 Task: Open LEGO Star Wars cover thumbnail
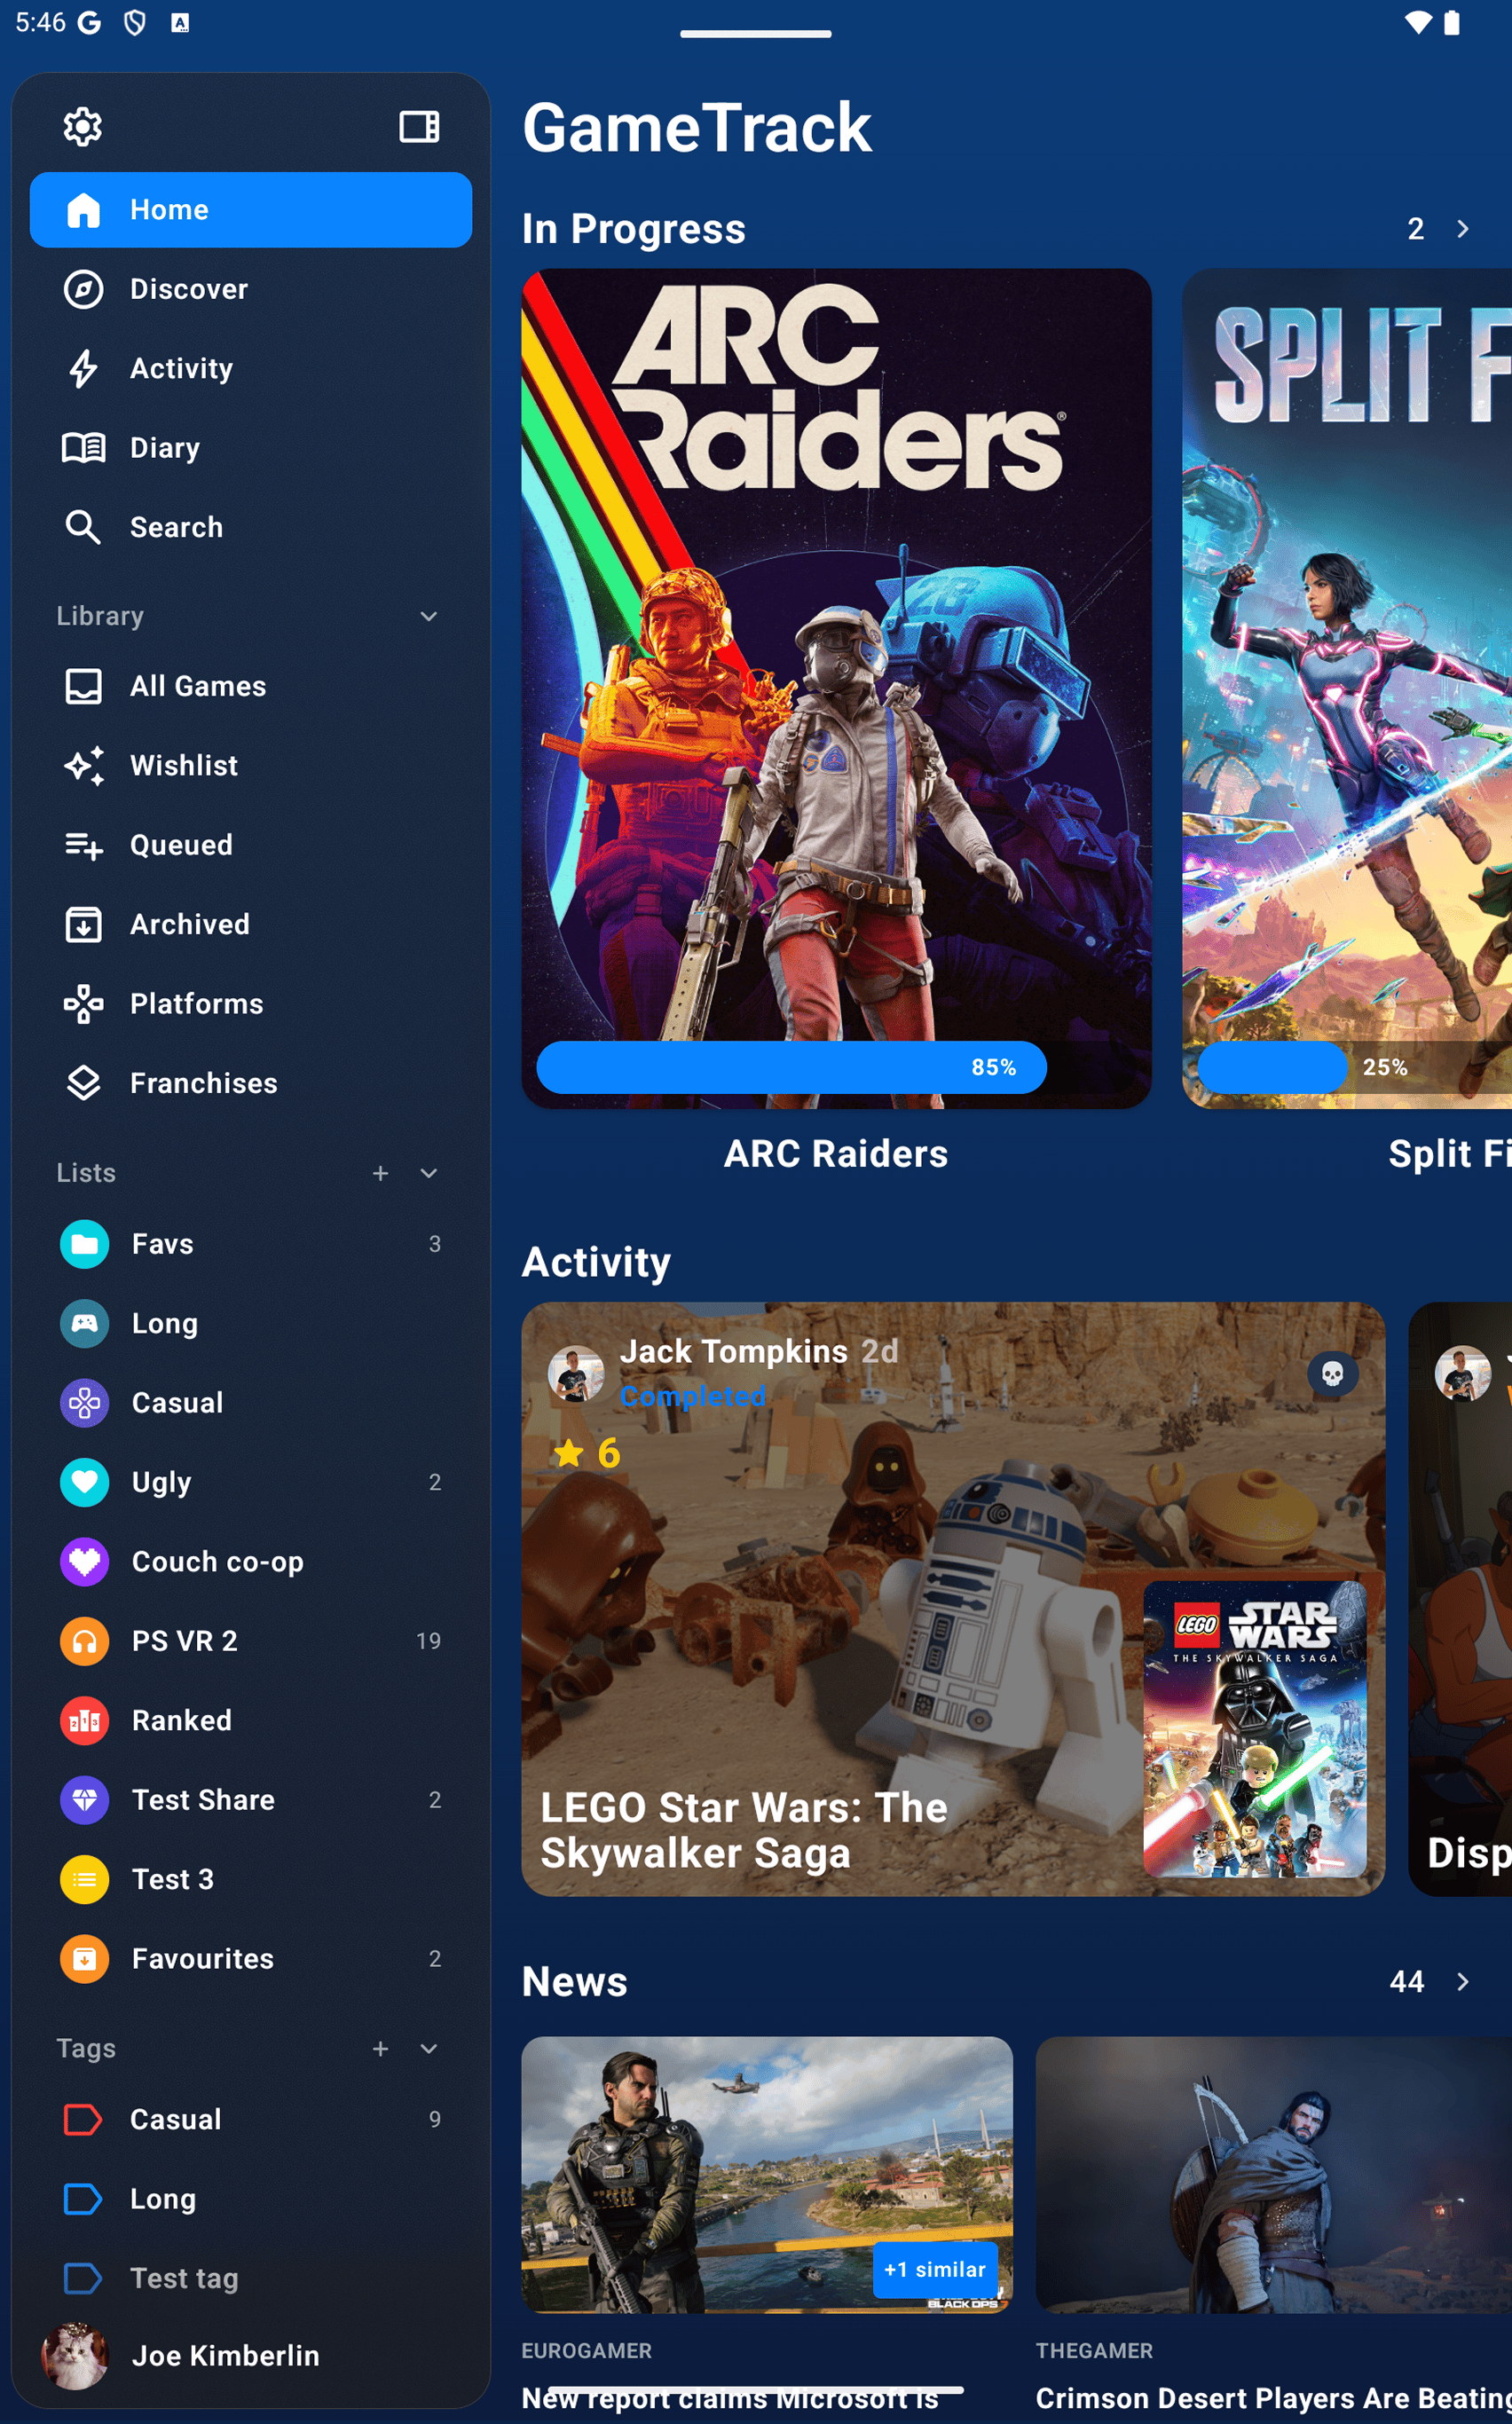[x=1255, y=1728]
